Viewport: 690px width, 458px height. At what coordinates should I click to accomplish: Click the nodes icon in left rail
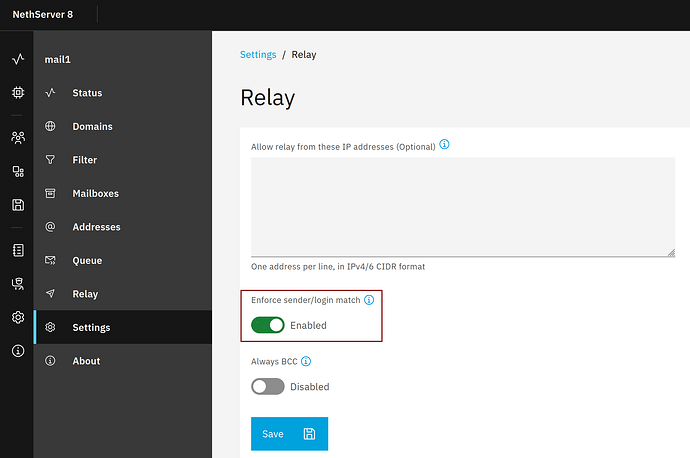[17, 171]
